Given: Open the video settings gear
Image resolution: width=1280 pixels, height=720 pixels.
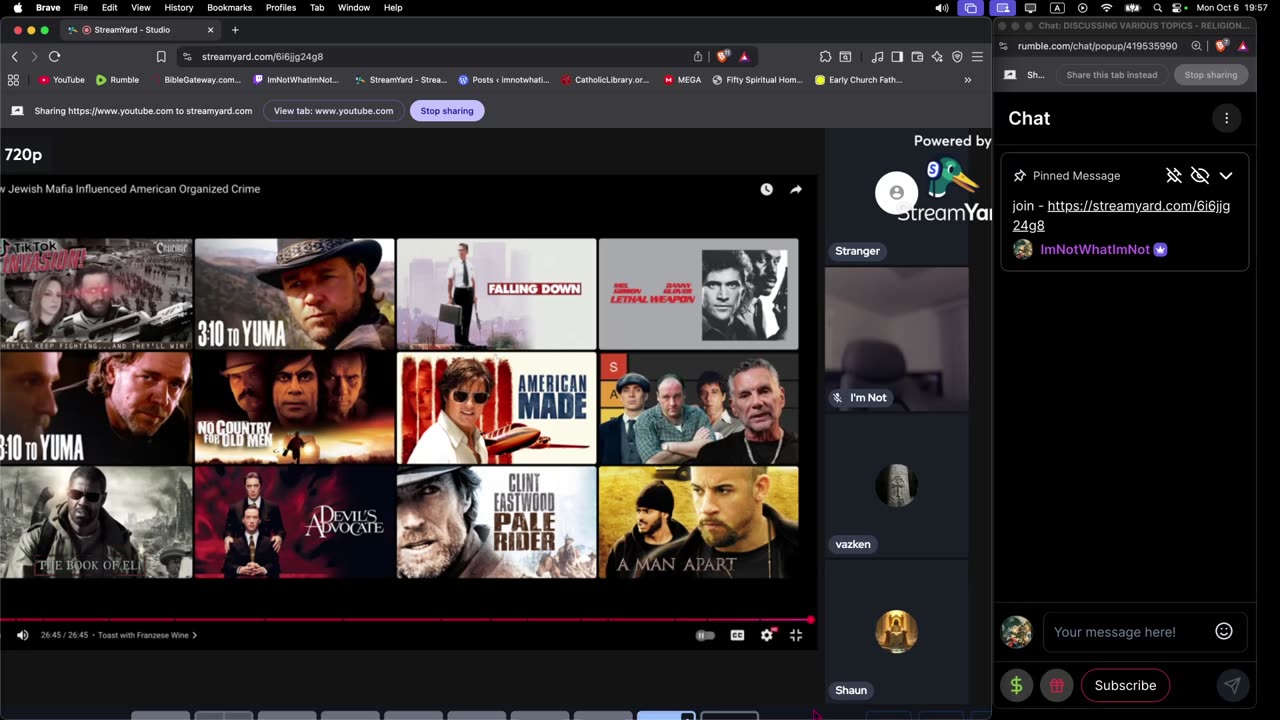Looking at the screenshot, I should click(767, 635).
